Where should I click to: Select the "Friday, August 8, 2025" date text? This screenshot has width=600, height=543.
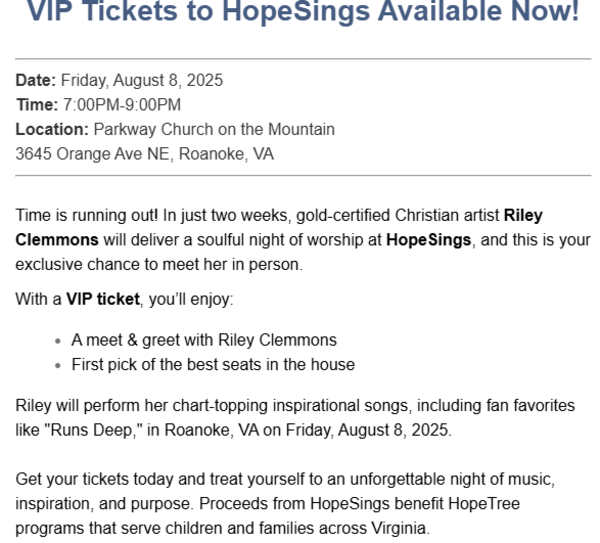pyautogui.click(x=142, y=81)
